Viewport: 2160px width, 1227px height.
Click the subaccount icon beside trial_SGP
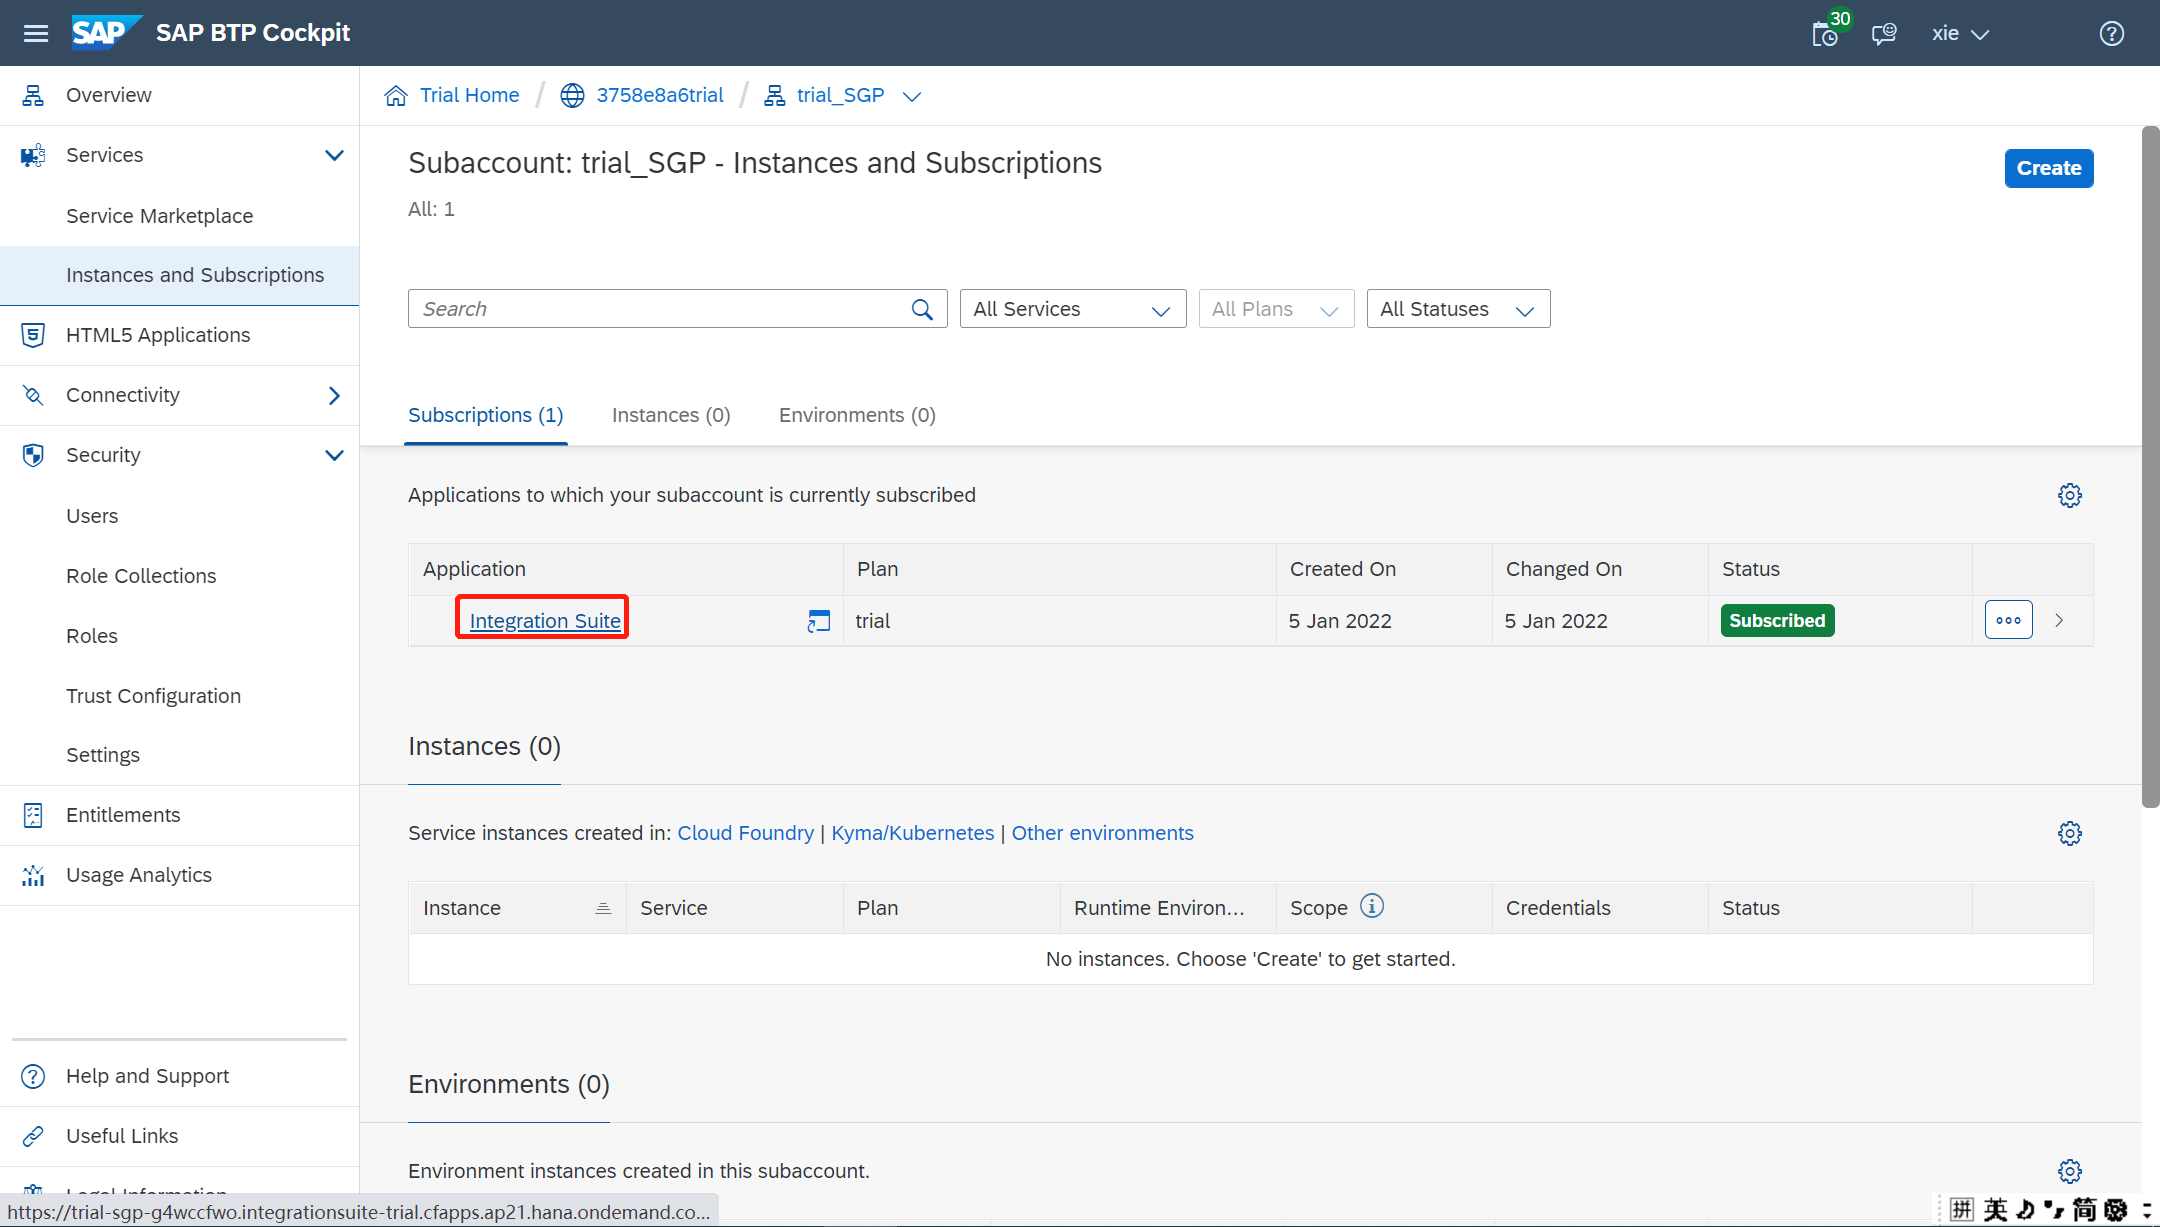774,95
